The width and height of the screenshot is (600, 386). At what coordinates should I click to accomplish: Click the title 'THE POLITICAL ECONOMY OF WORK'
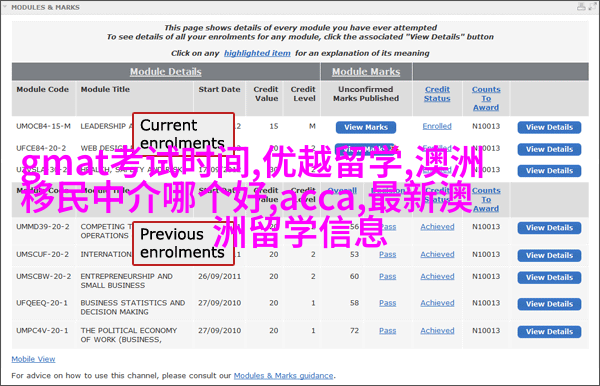click(x=129, y=335)
